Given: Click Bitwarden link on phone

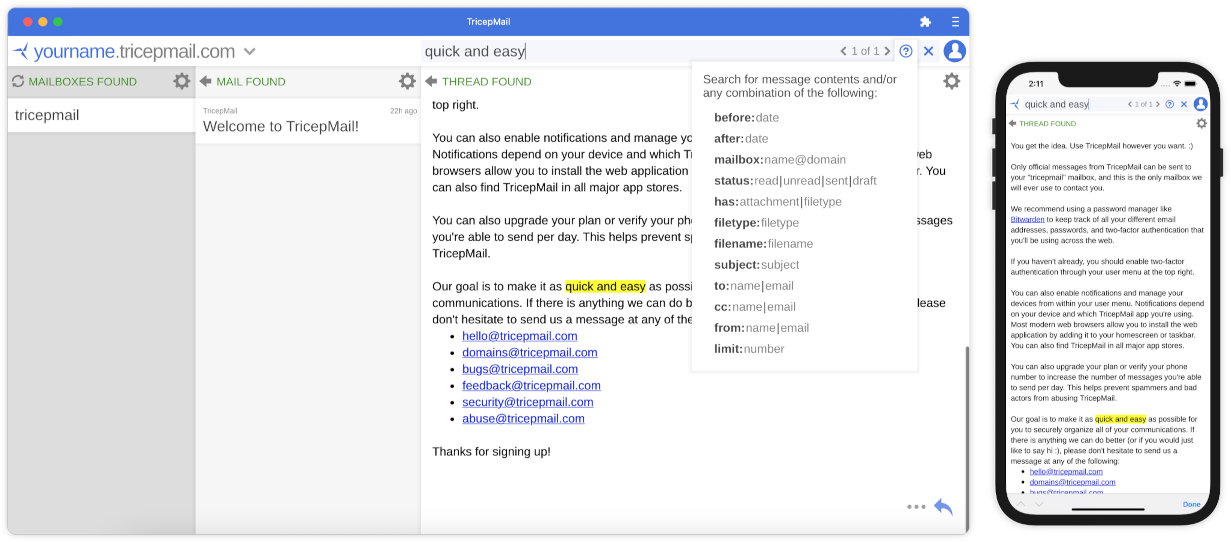Looking at the screenshot, I should pyautogui.click(x=1027, y=219).
